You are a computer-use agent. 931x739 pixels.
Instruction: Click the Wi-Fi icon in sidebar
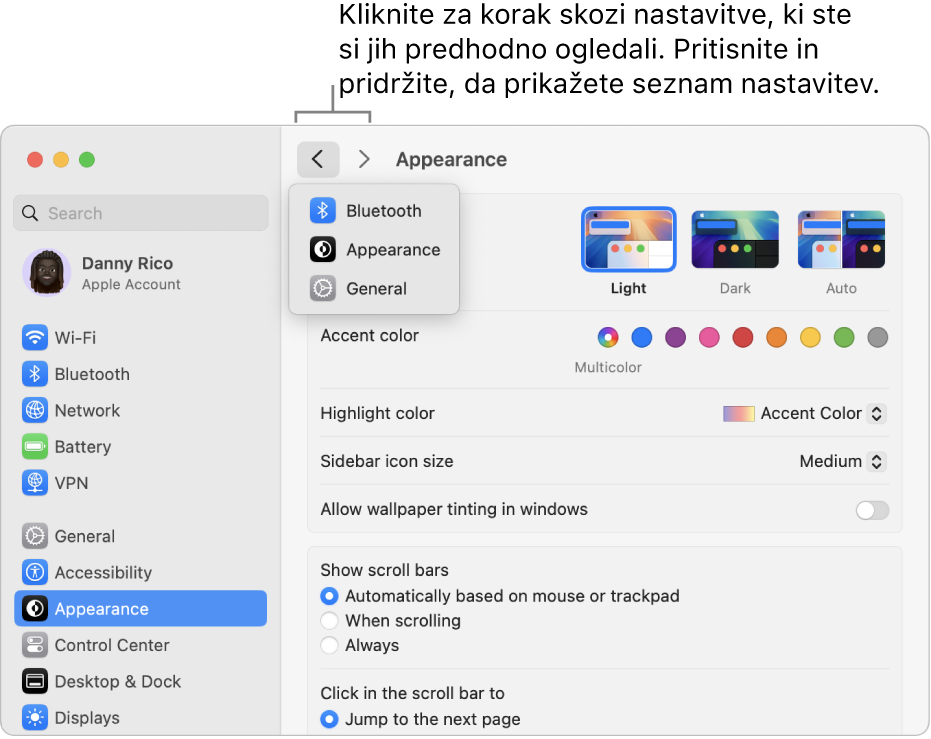tap(35, 338)
